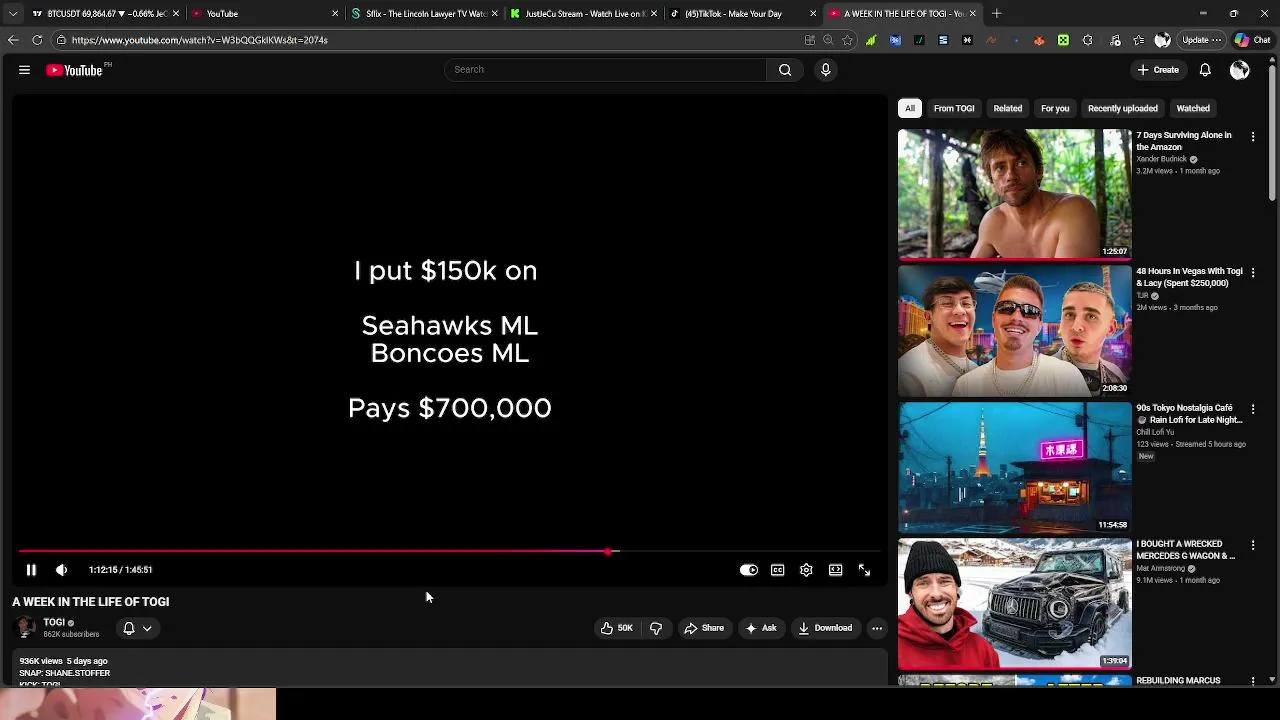Open more actions ellipsis beside Download
The height and width of the screenshot is (720, 1280).
click(x=877, y=628)
